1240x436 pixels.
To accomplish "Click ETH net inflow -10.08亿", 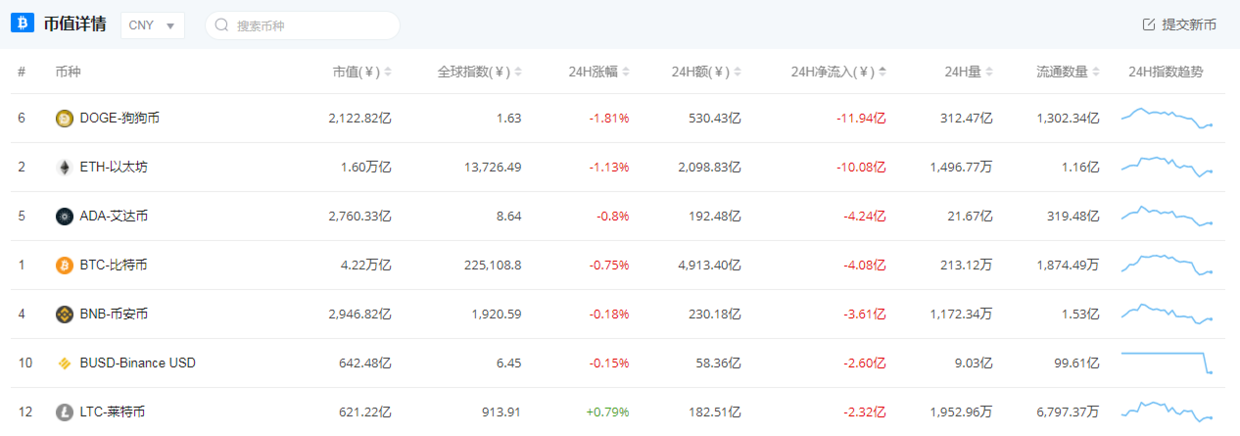I will point(861,167).
